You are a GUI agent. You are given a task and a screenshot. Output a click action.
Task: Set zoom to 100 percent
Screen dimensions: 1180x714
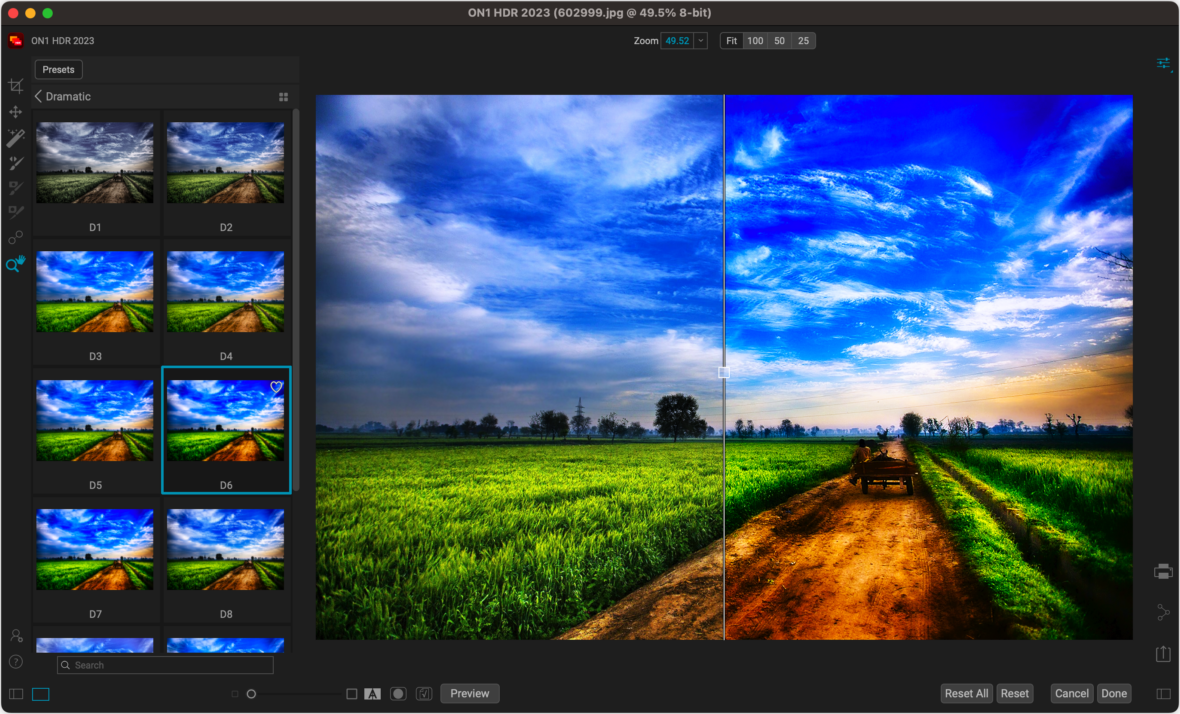755,41
